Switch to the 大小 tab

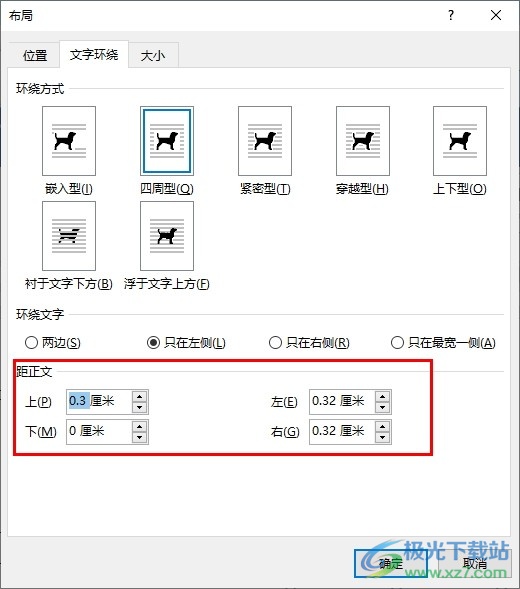pyautogui.click(x=153, y=56)
